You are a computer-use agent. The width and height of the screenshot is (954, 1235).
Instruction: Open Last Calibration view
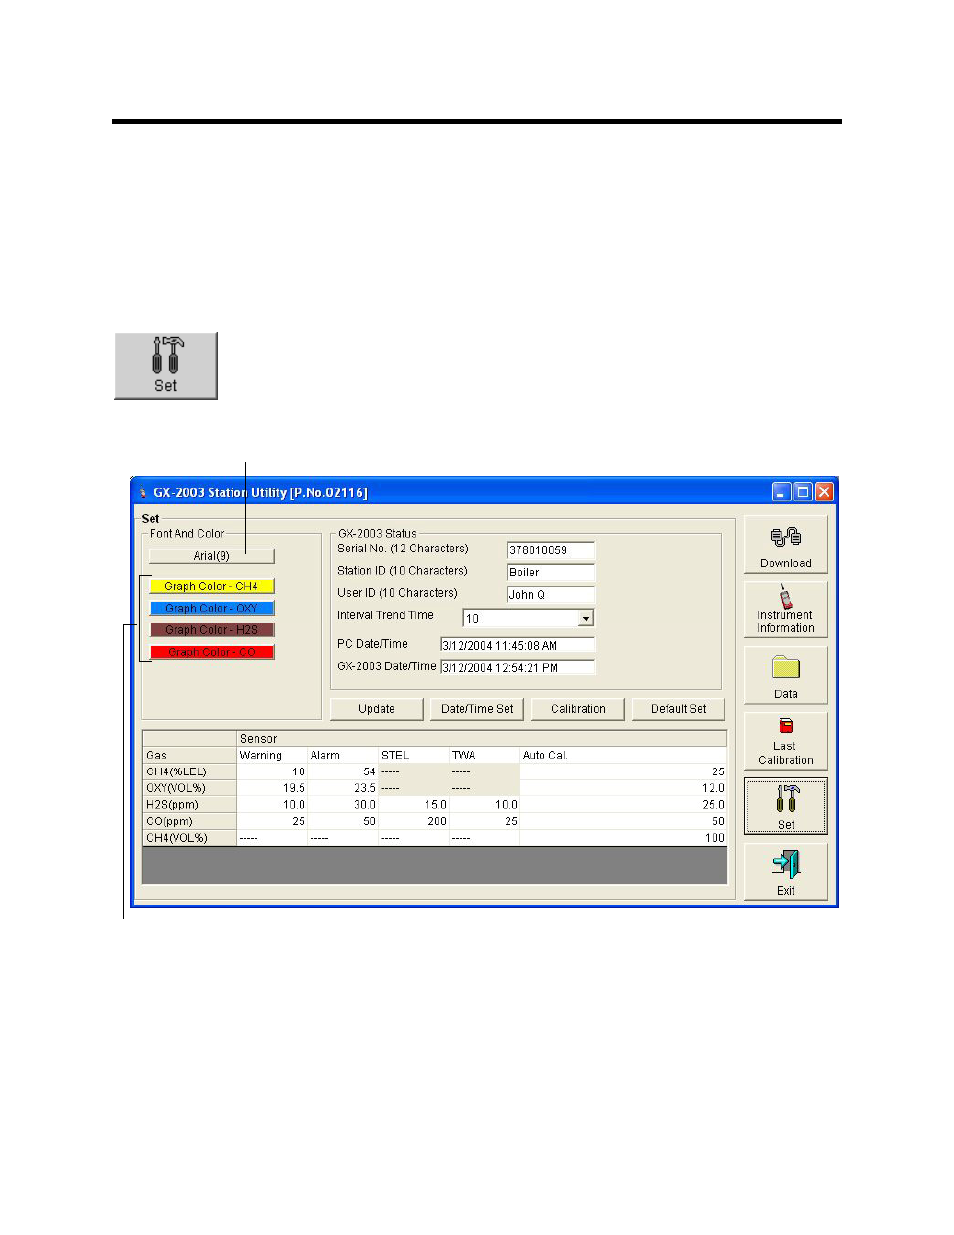tap(785, 740)
